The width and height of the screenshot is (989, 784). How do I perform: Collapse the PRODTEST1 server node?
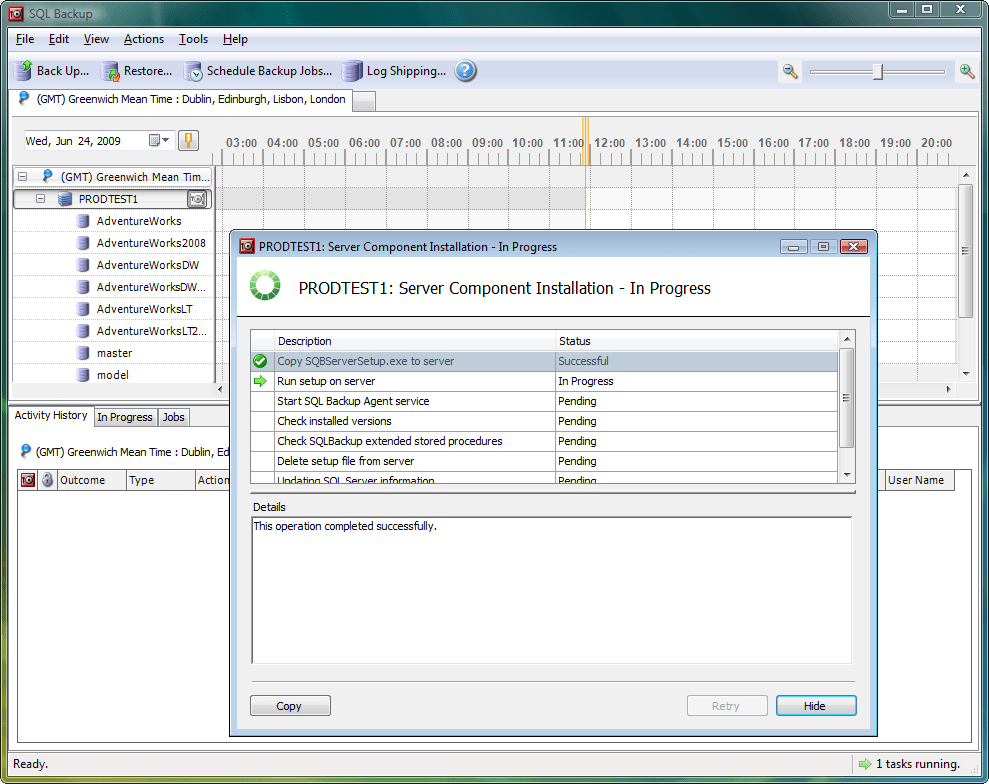pyautogui.click(x=40, y=199)
